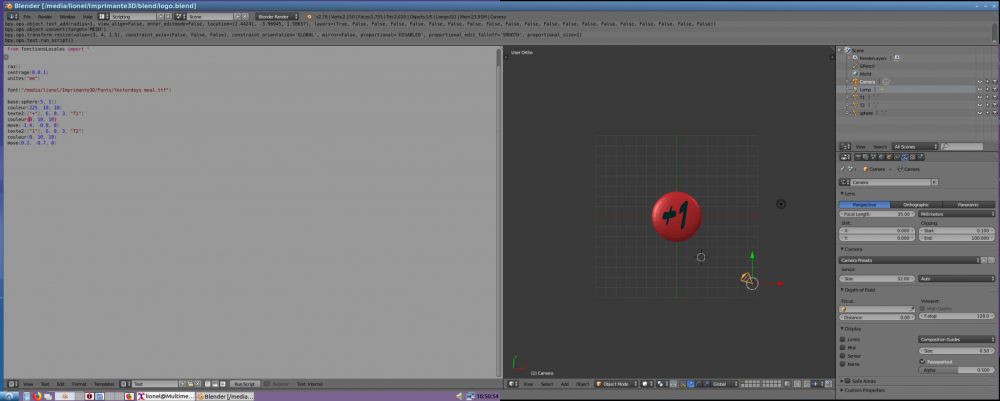Enable the Limits display checkbox
The height and width of the screenshot is (401, 1000).
[844, 339]
